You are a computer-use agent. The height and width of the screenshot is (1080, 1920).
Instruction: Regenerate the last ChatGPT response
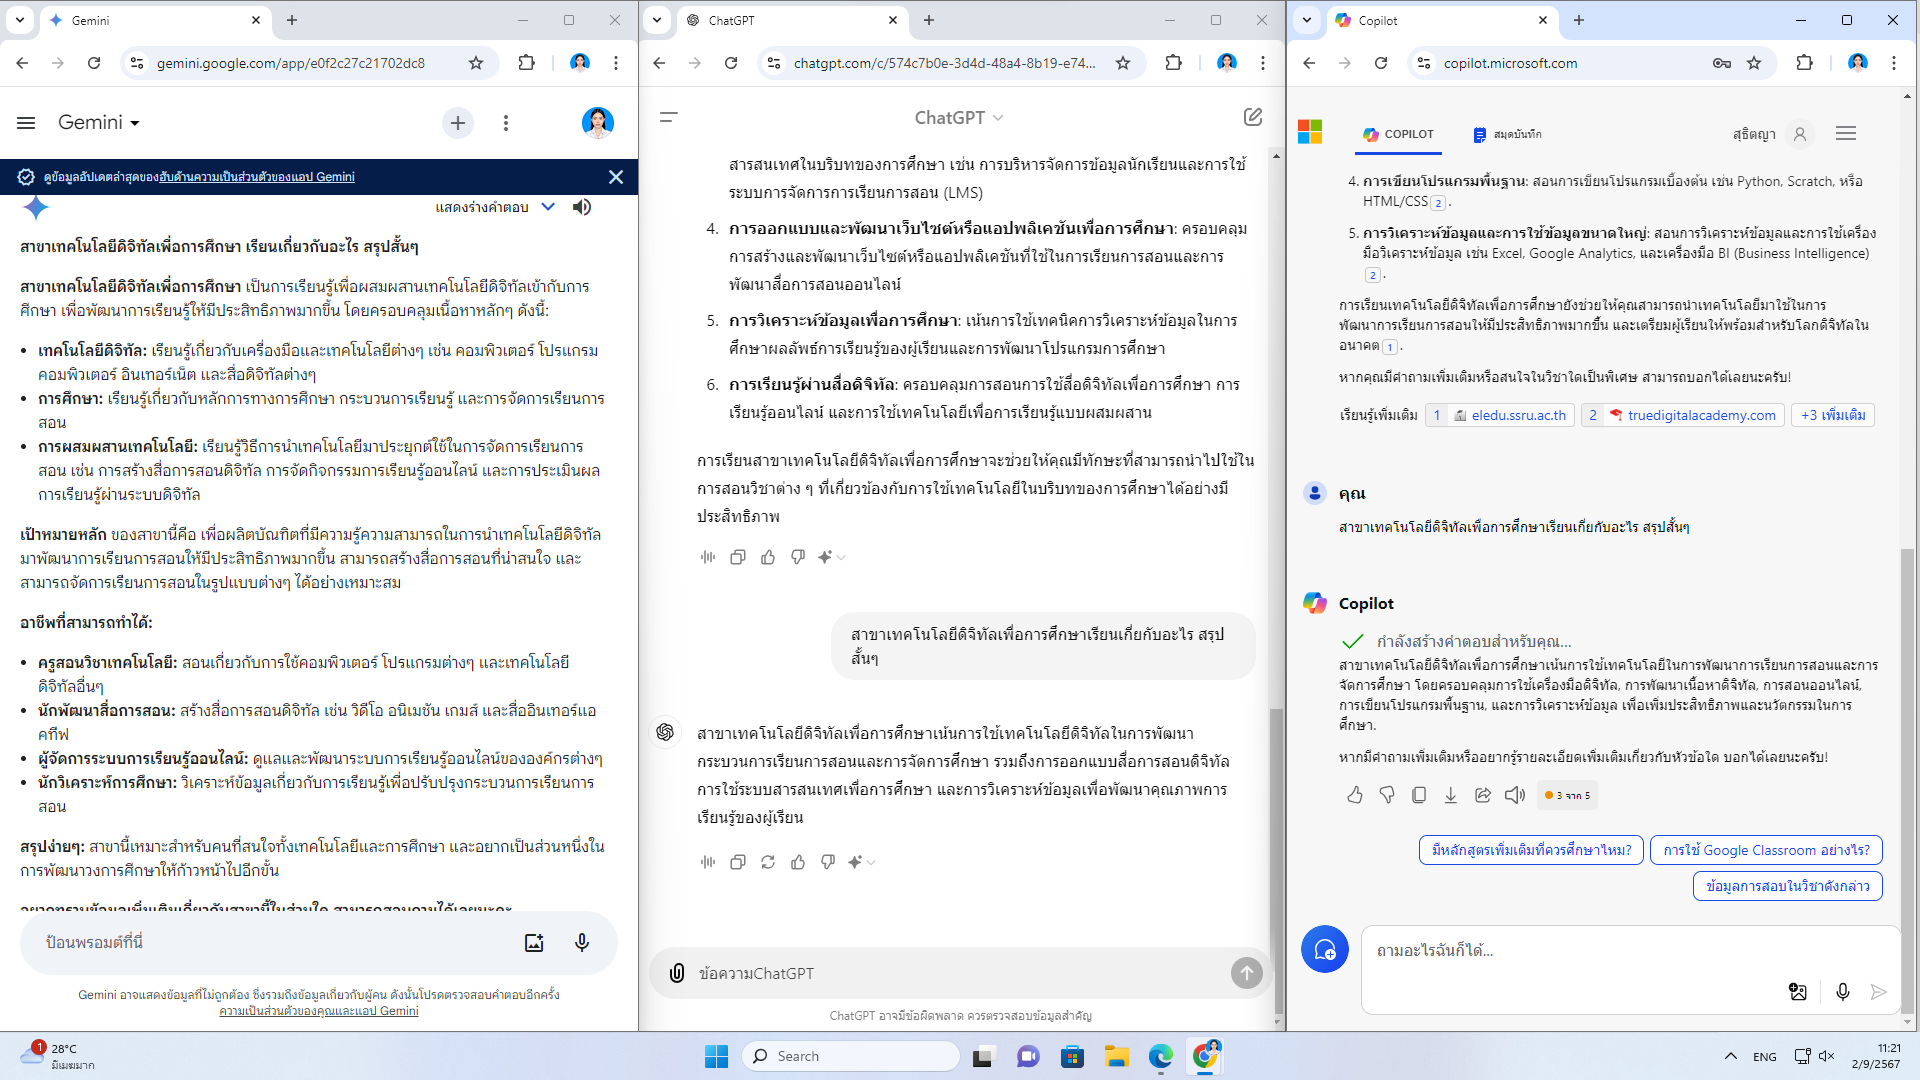(x=768, y=862)
